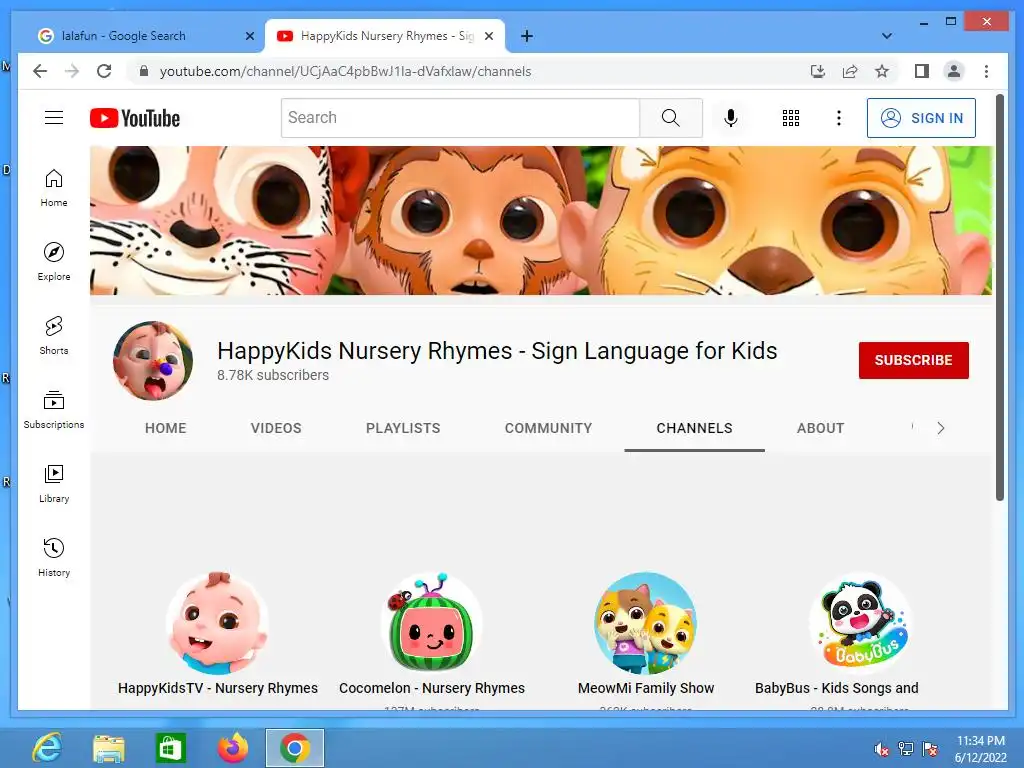Screen dimensions: 1024x768
Task: Go to Home in the sidebar
Action: coord(54,188)
